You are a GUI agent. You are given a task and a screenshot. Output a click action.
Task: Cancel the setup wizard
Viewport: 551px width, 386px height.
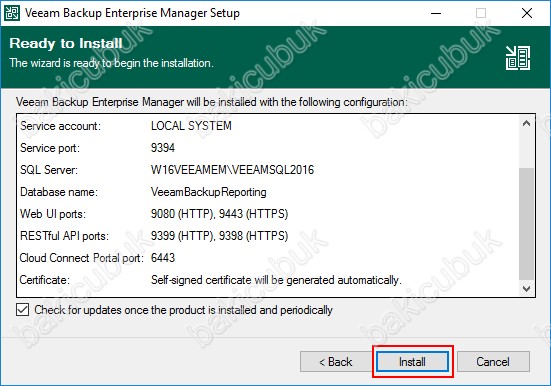tap(493, 361)
